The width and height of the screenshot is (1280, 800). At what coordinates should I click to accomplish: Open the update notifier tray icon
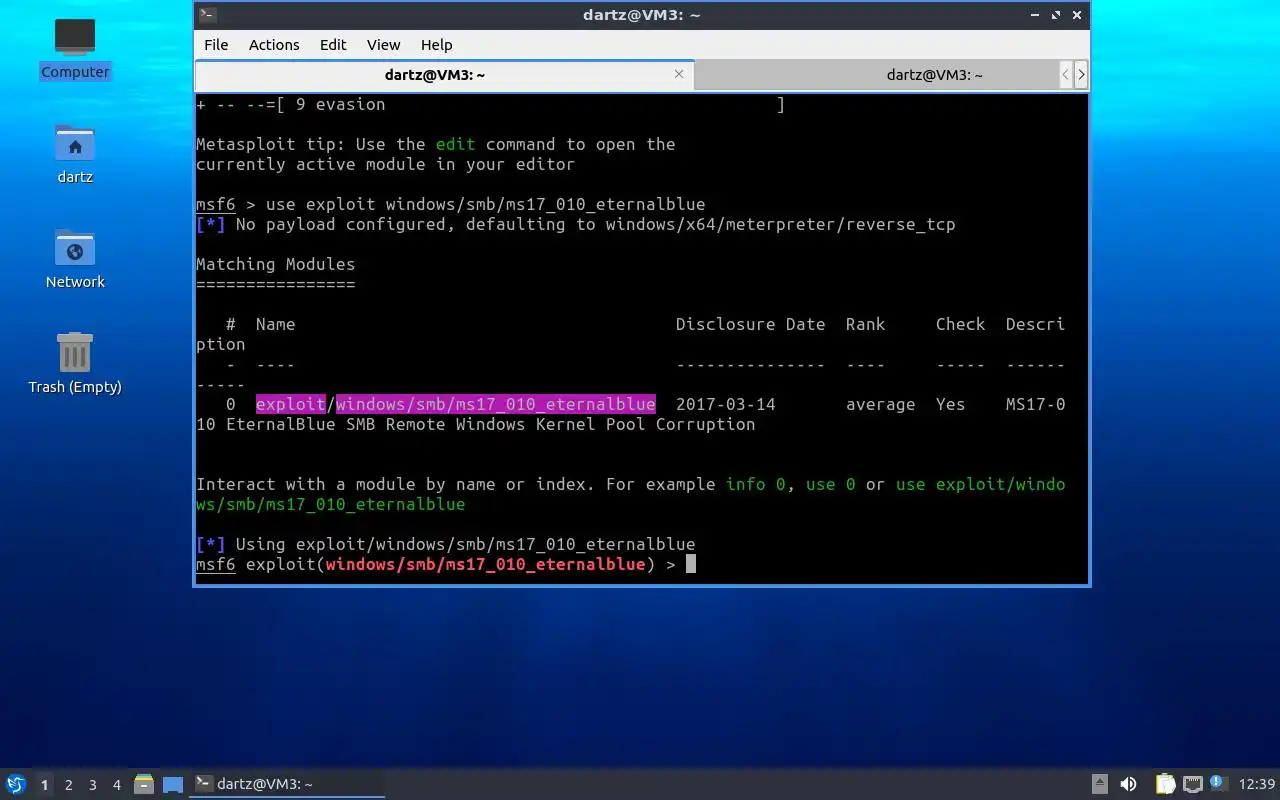pyautogui.click(x=1217, y=783)
